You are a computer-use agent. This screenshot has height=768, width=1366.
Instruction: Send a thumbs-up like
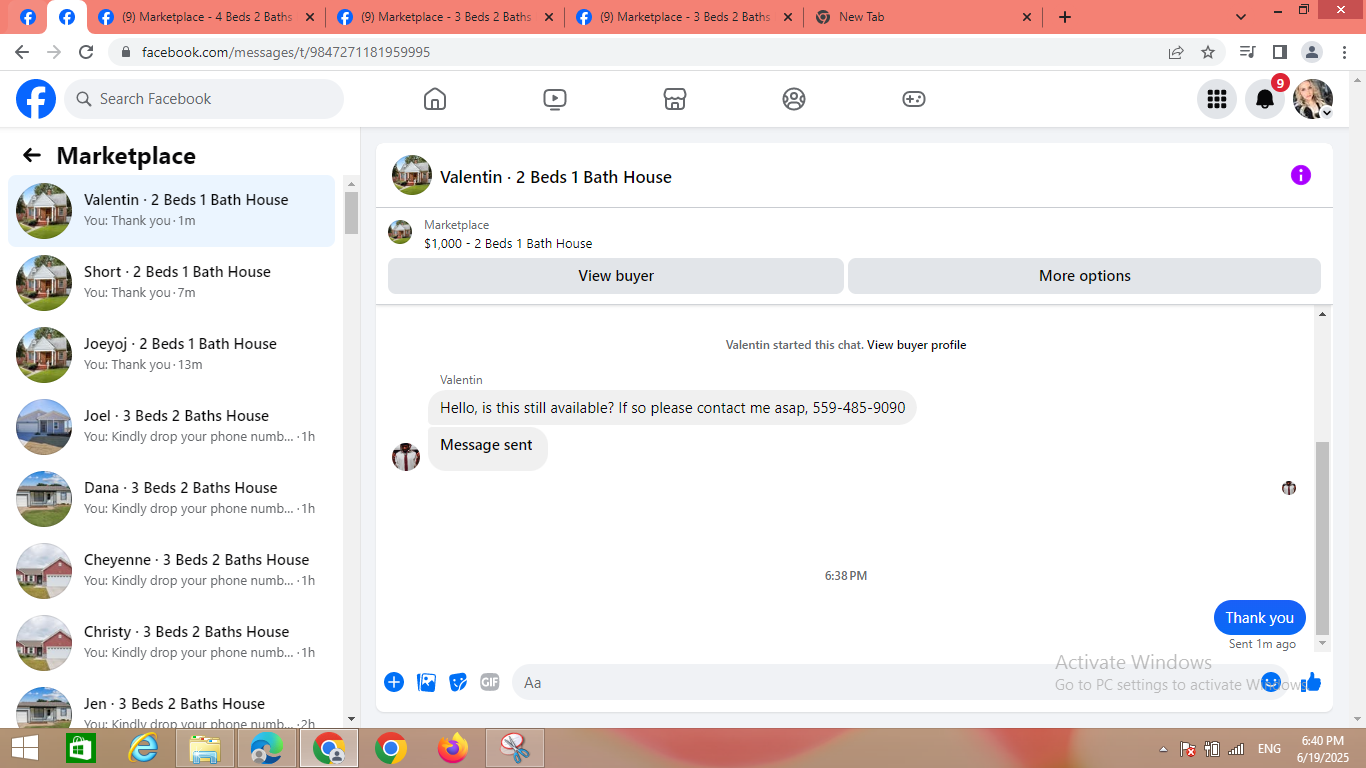click(1311, 682)
